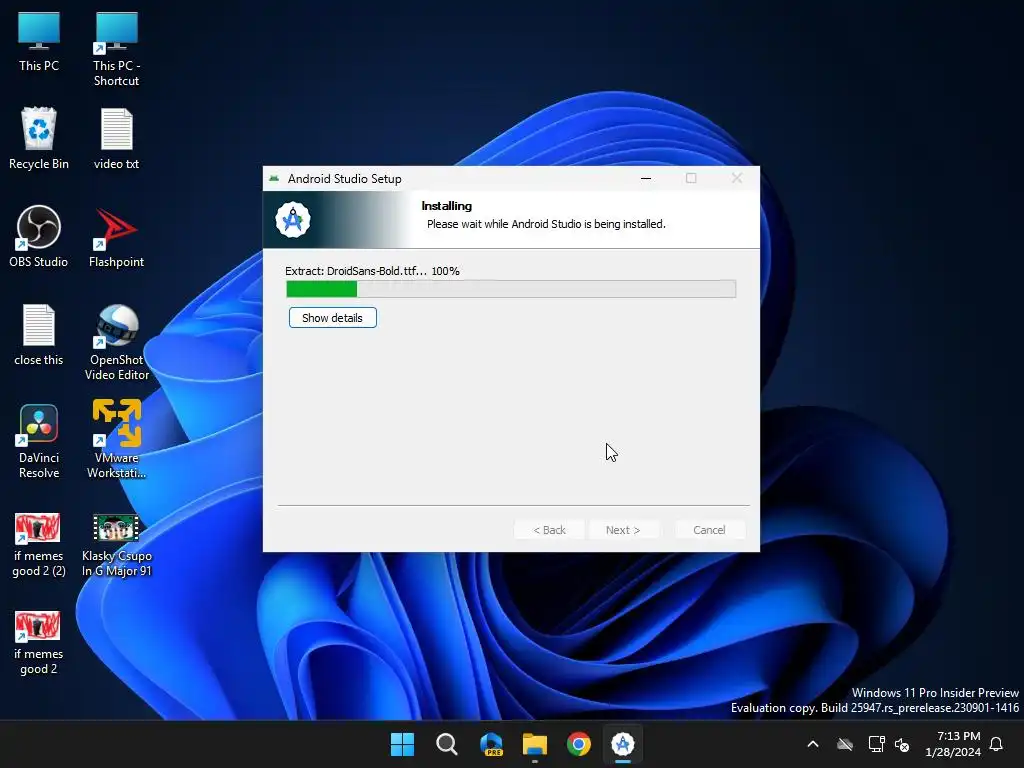The width and height of the screenshot is (1024, 768).
Task: Open the clock showing 7:13 PM
Action: pyautogui.click(x=953, y=744)
